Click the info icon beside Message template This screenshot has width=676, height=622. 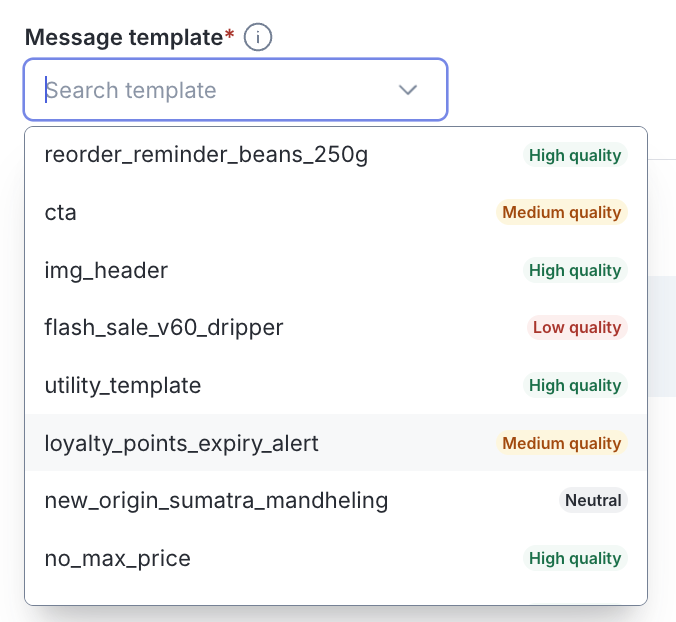257,38
